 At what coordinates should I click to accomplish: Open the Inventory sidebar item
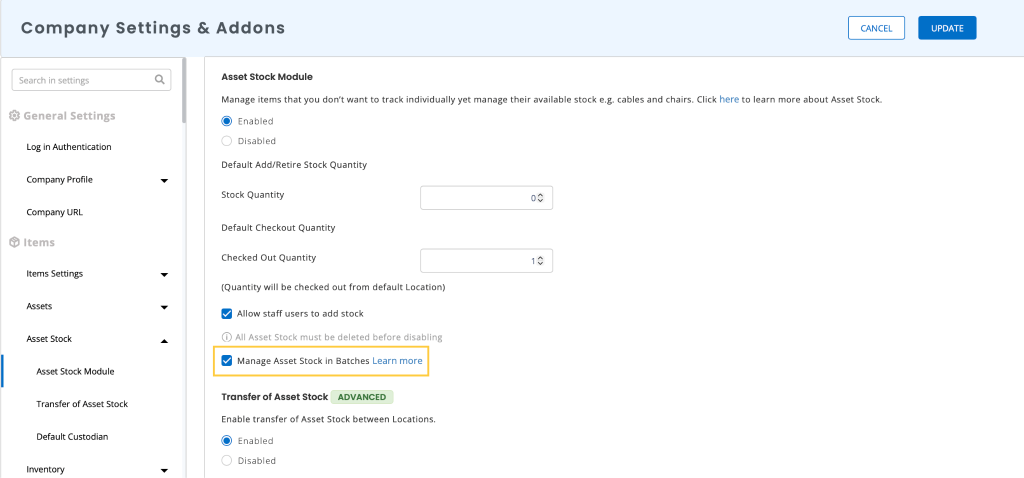45,470
